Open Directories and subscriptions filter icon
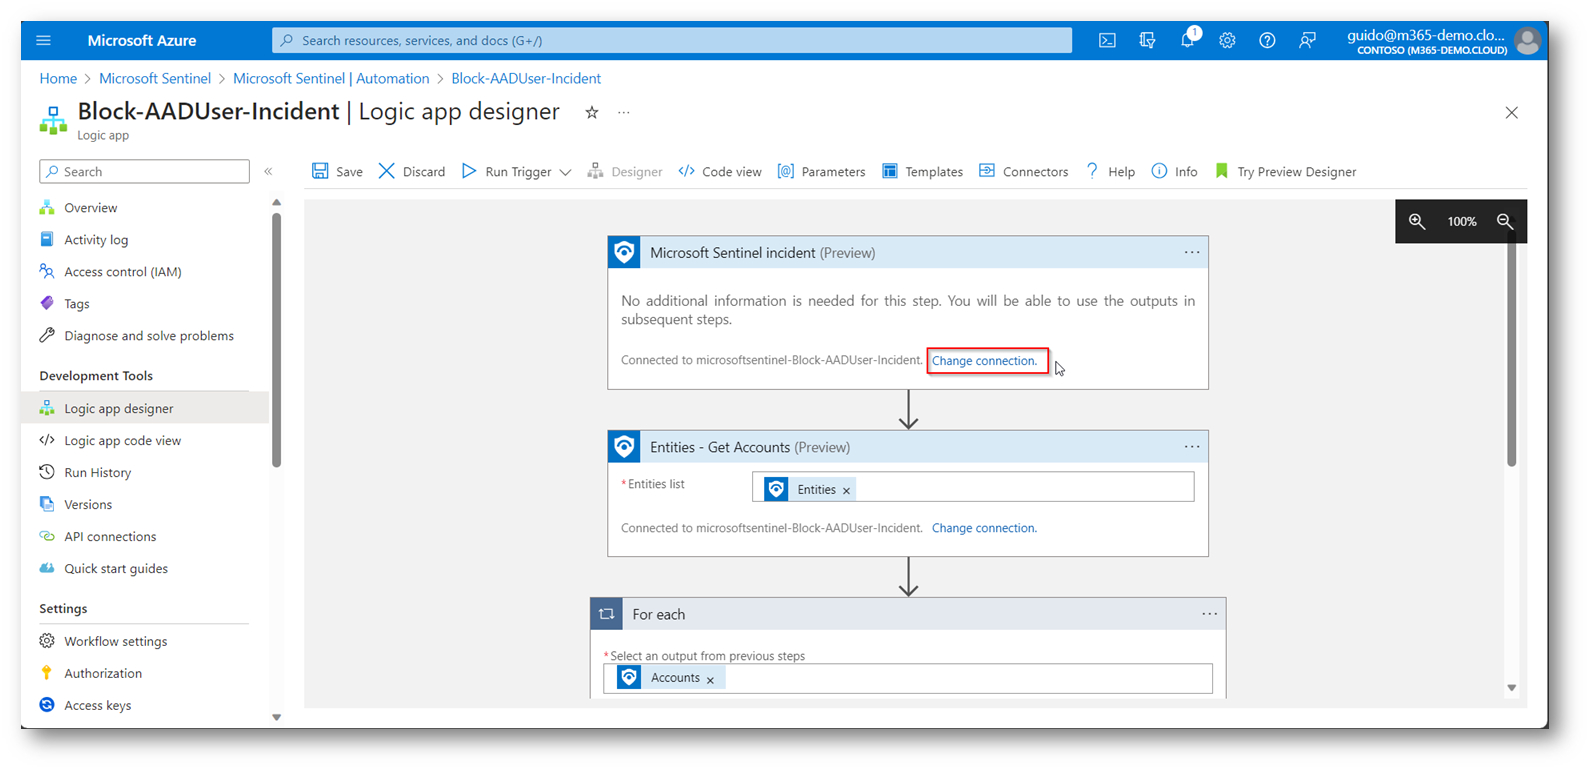The image size is (1591, 771). pyautogui.click(x=1147, y=40)
